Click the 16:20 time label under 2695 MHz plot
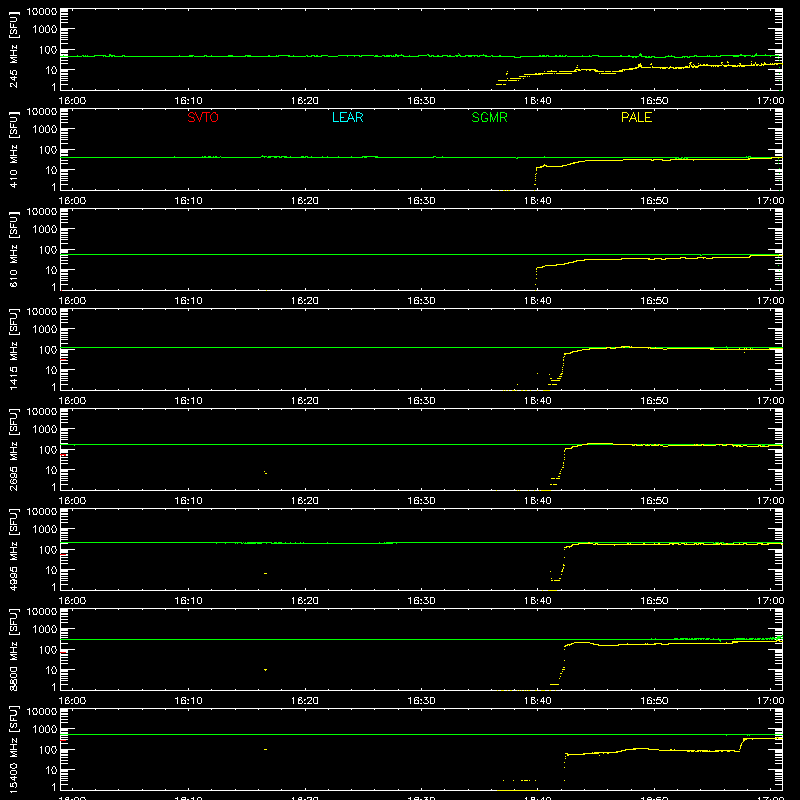 [305, 501]
